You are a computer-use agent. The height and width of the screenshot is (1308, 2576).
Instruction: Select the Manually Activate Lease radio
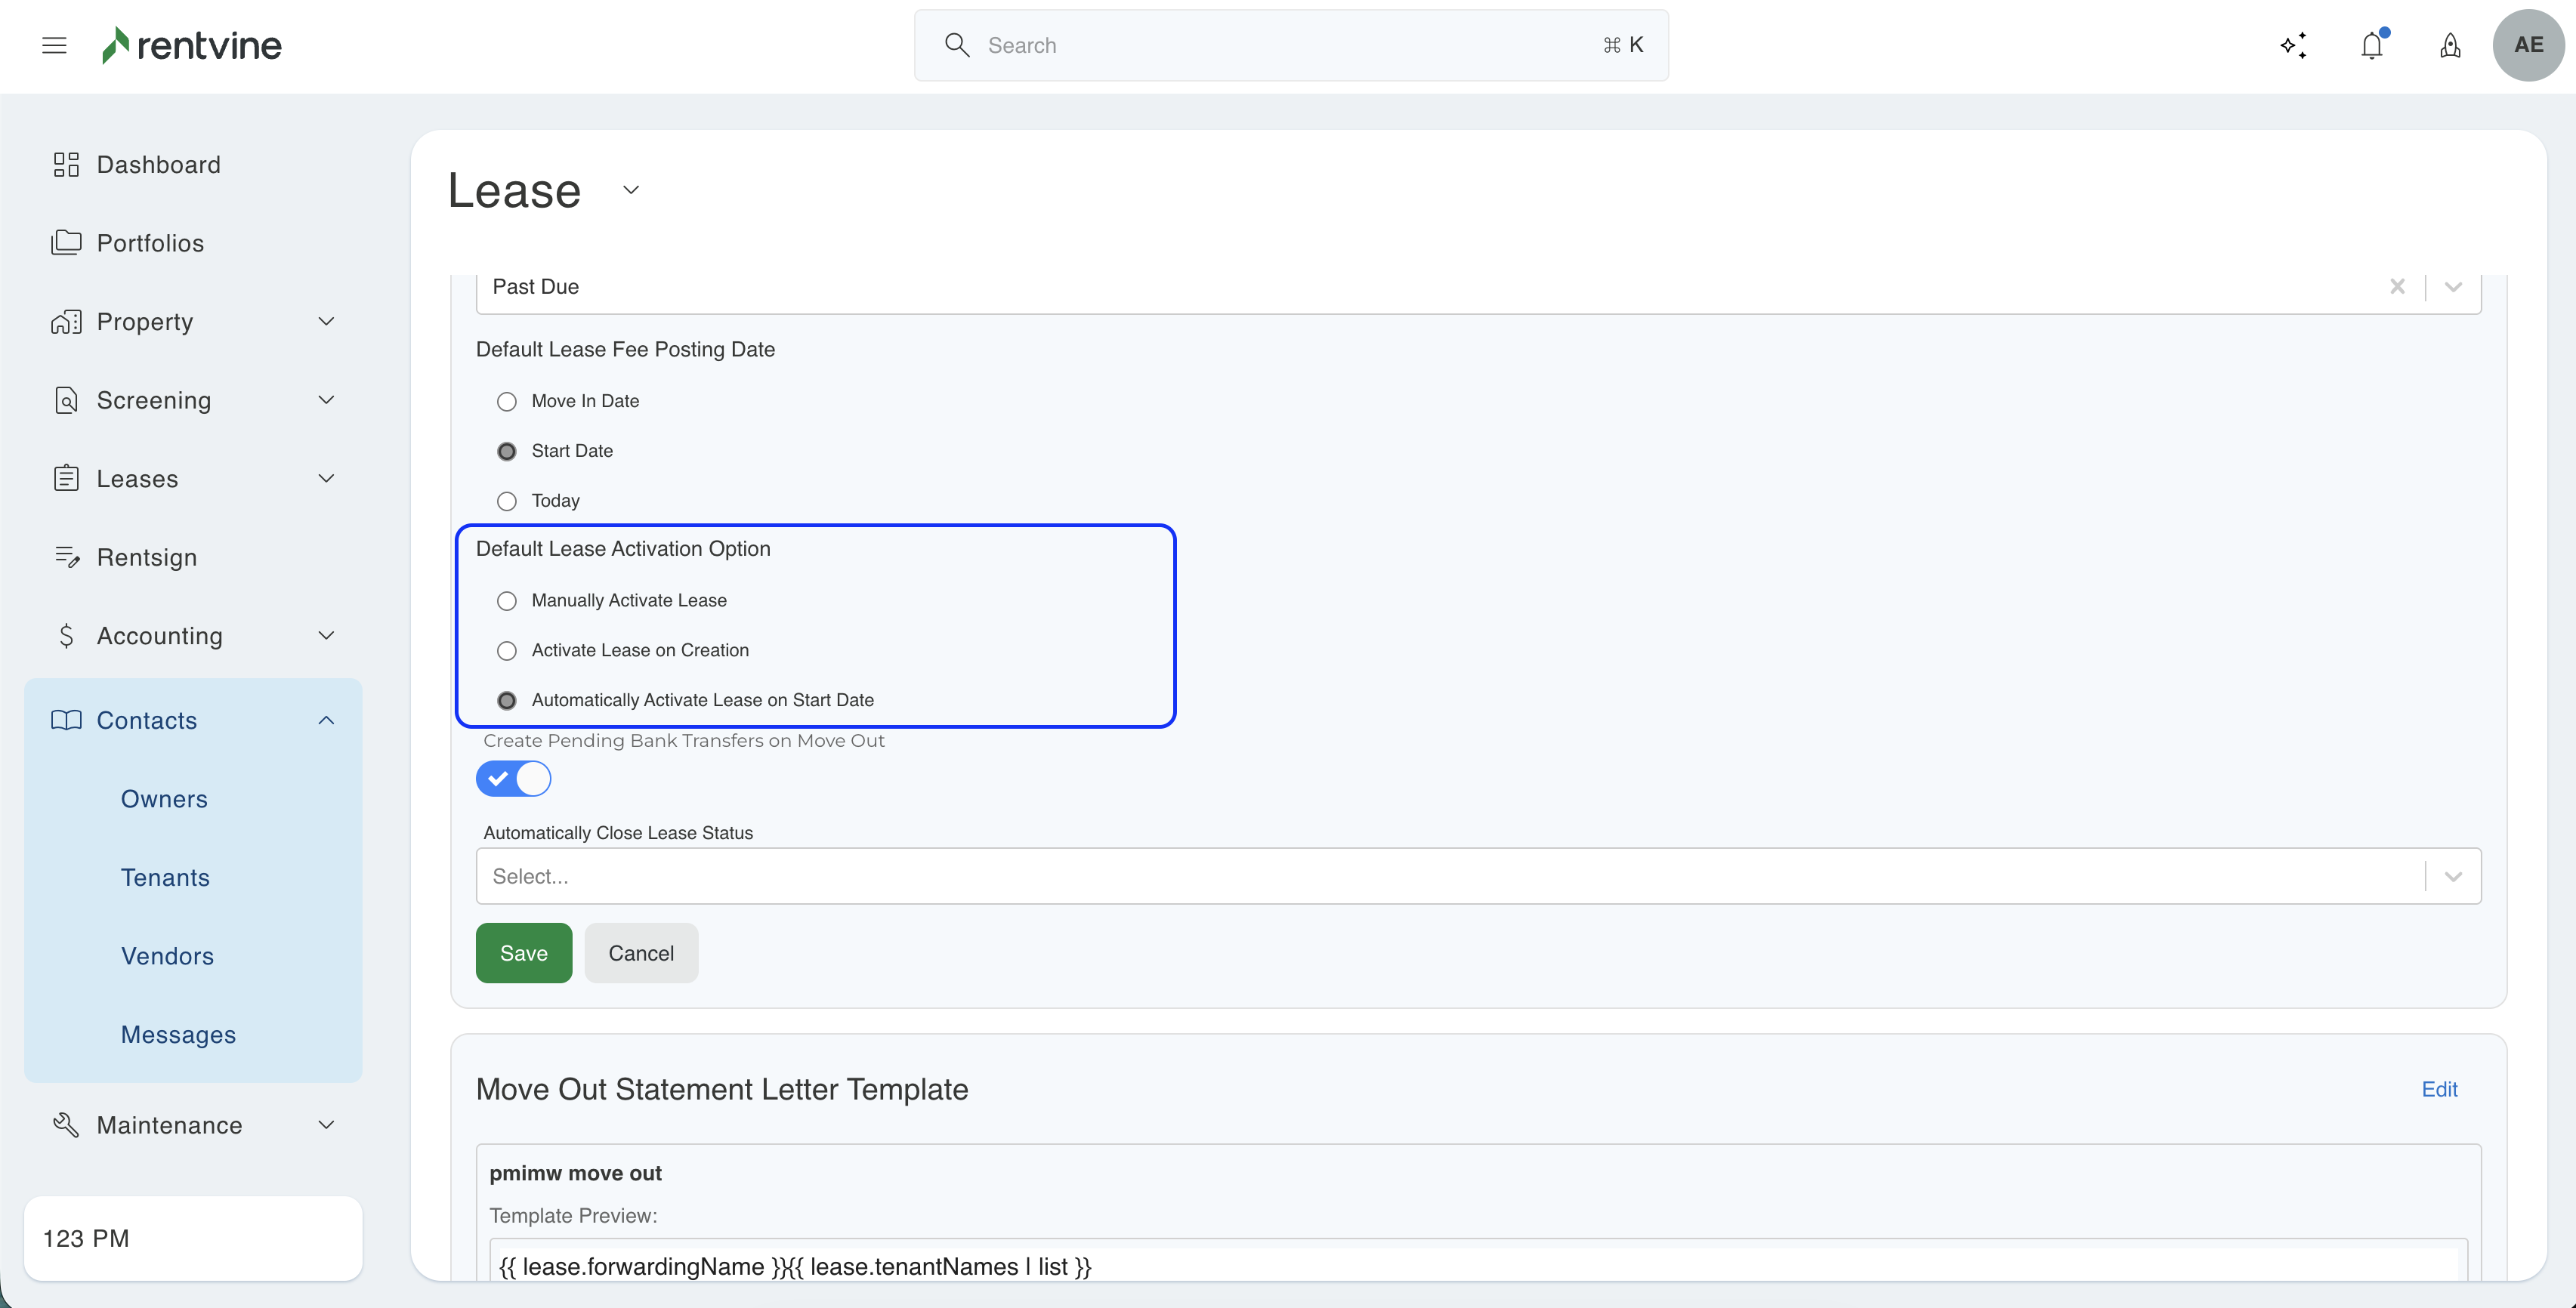click(507, 601)
